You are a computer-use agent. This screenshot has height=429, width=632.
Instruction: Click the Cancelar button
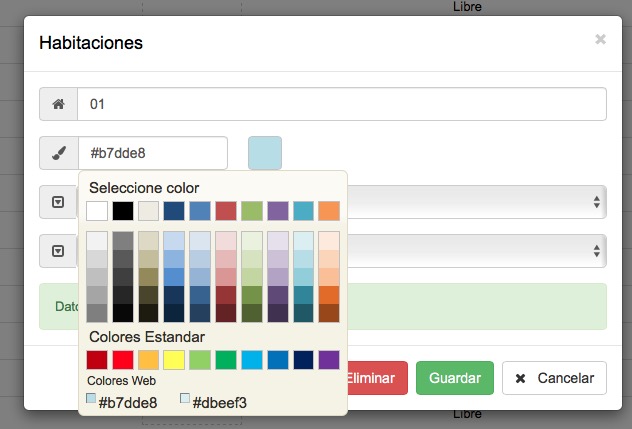554,378
